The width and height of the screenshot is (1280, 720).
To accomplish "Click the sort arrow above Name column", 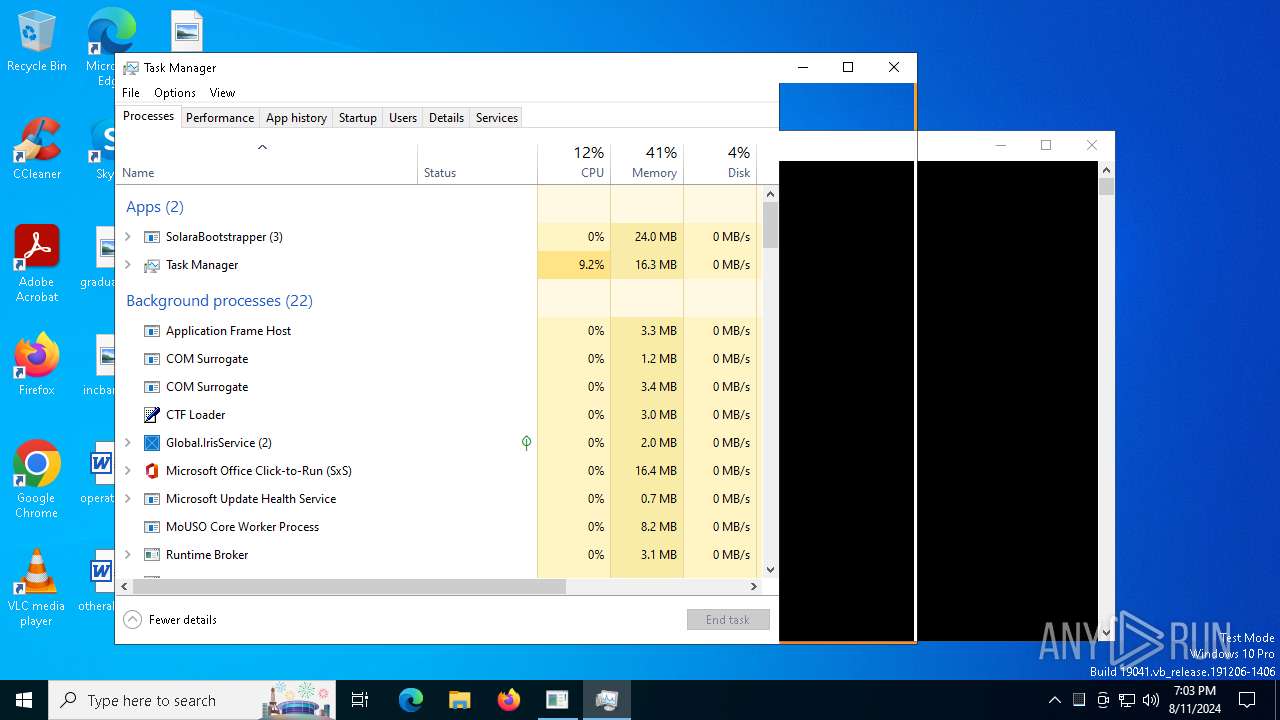I will pos(262,147).
